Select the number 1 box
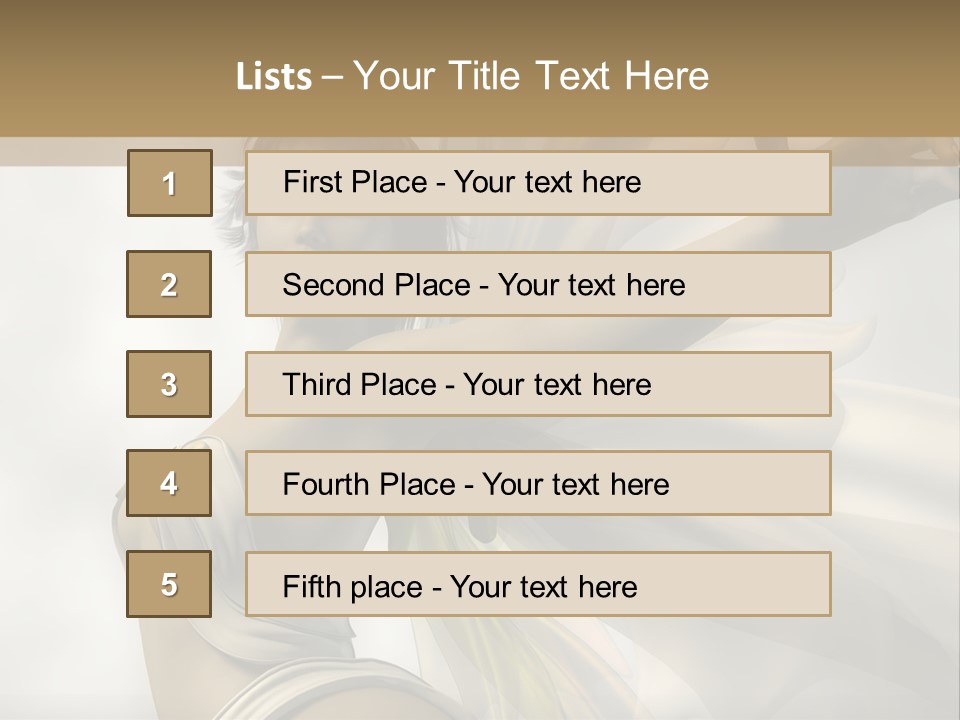The width and height of the screenshot is (960, 720). [x=170, y=183]
